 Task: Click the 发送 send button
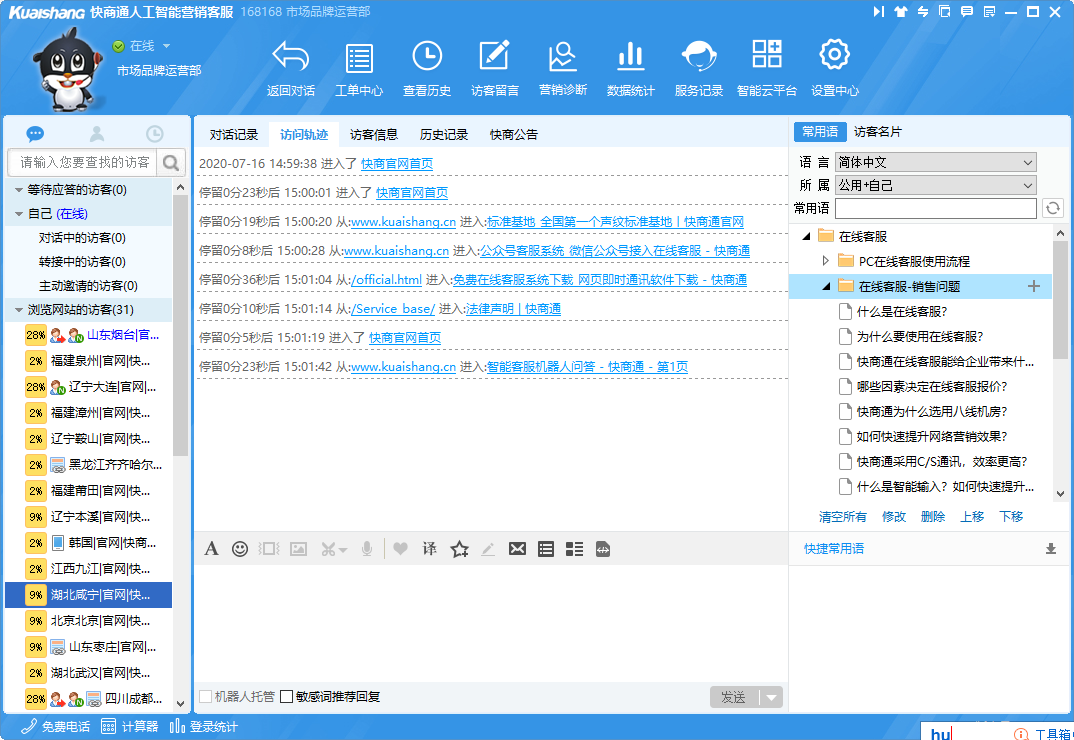click(733, 697)
